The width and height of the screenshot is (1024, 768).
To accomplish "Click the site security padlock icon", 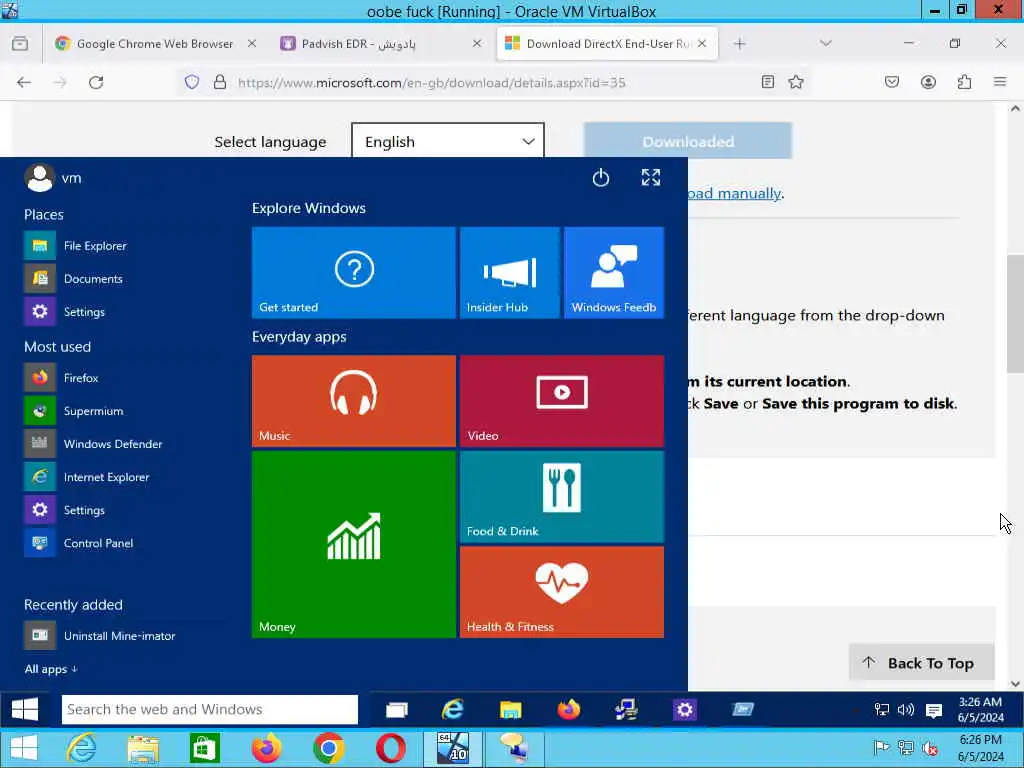I will (220, 82).
